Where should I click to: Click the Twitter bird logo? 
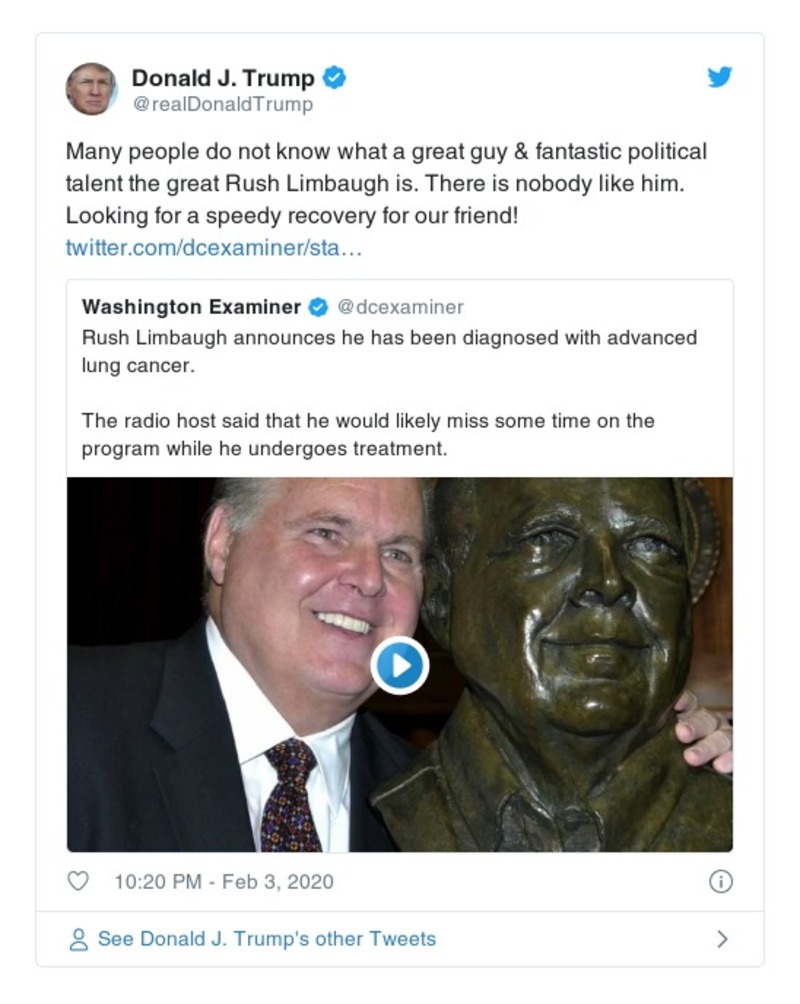[720, 77]
